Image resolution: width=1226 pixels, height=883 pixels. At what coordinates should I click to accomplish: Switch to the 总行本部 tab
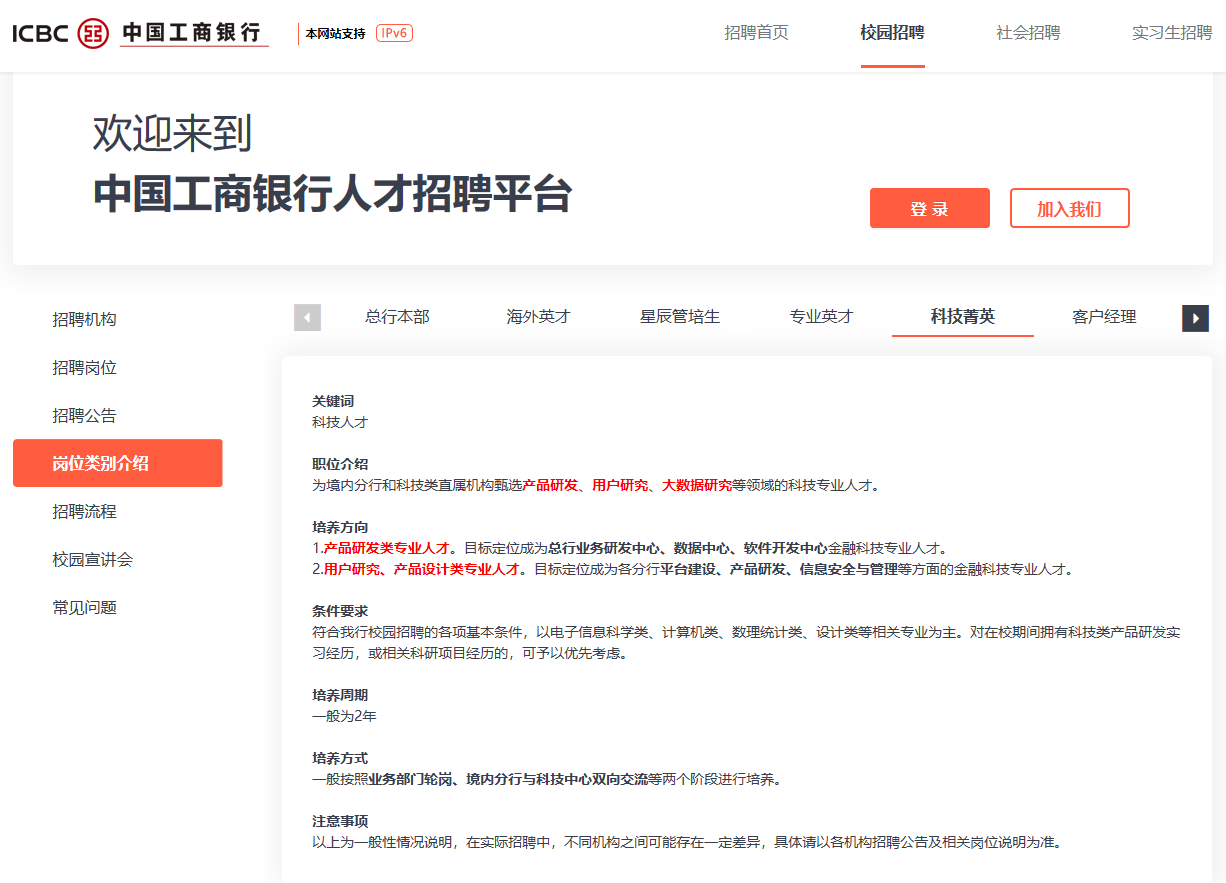tap(397, 316)
